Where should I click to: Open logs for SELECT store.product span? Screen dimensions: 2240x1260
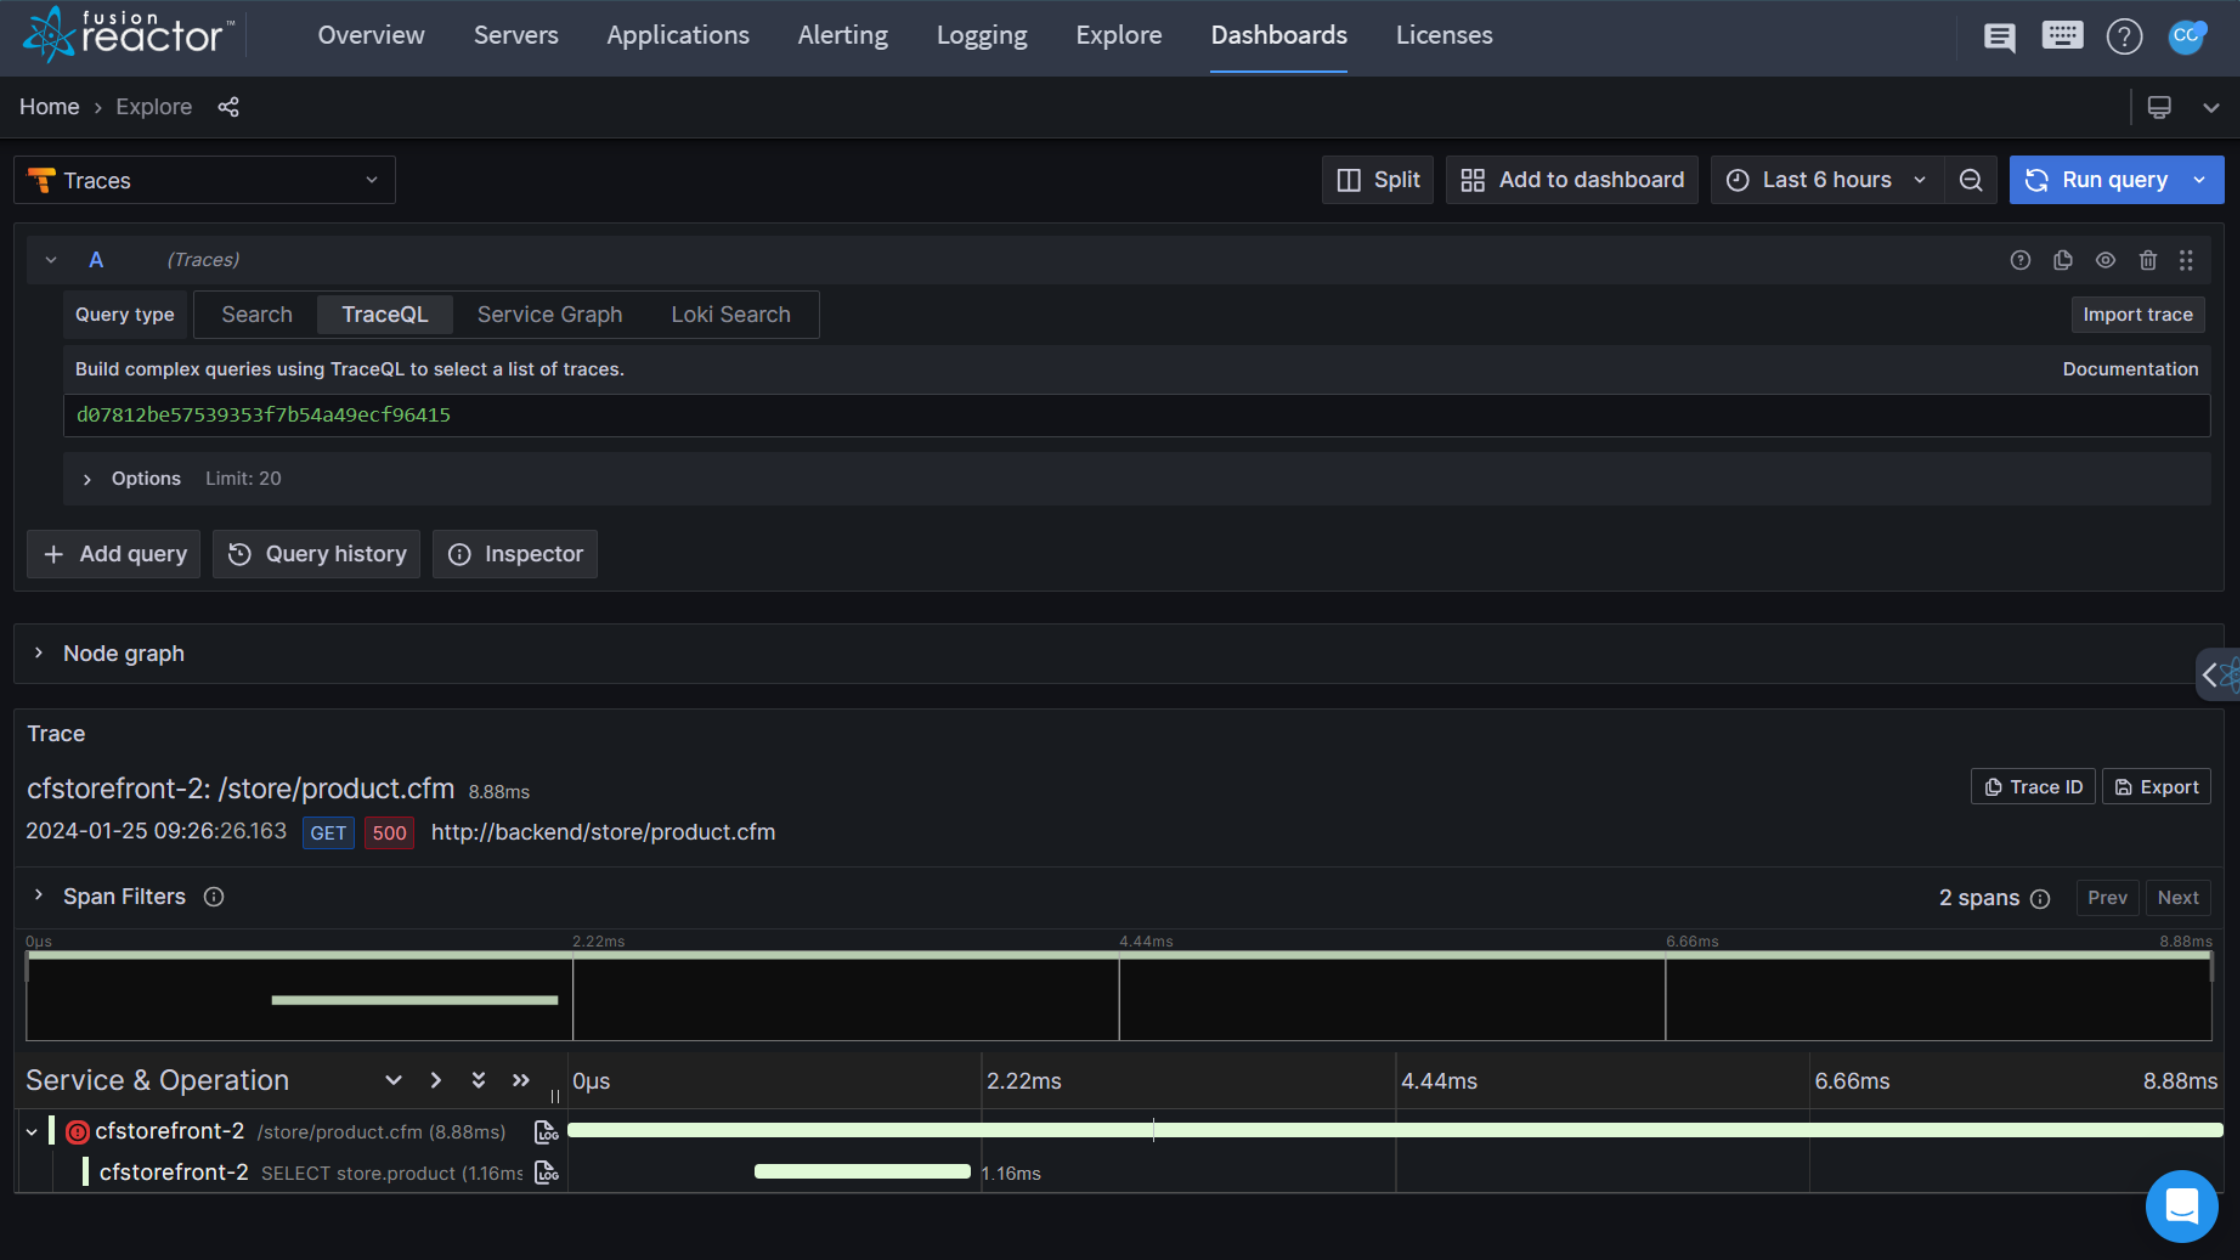[546, 1172]
